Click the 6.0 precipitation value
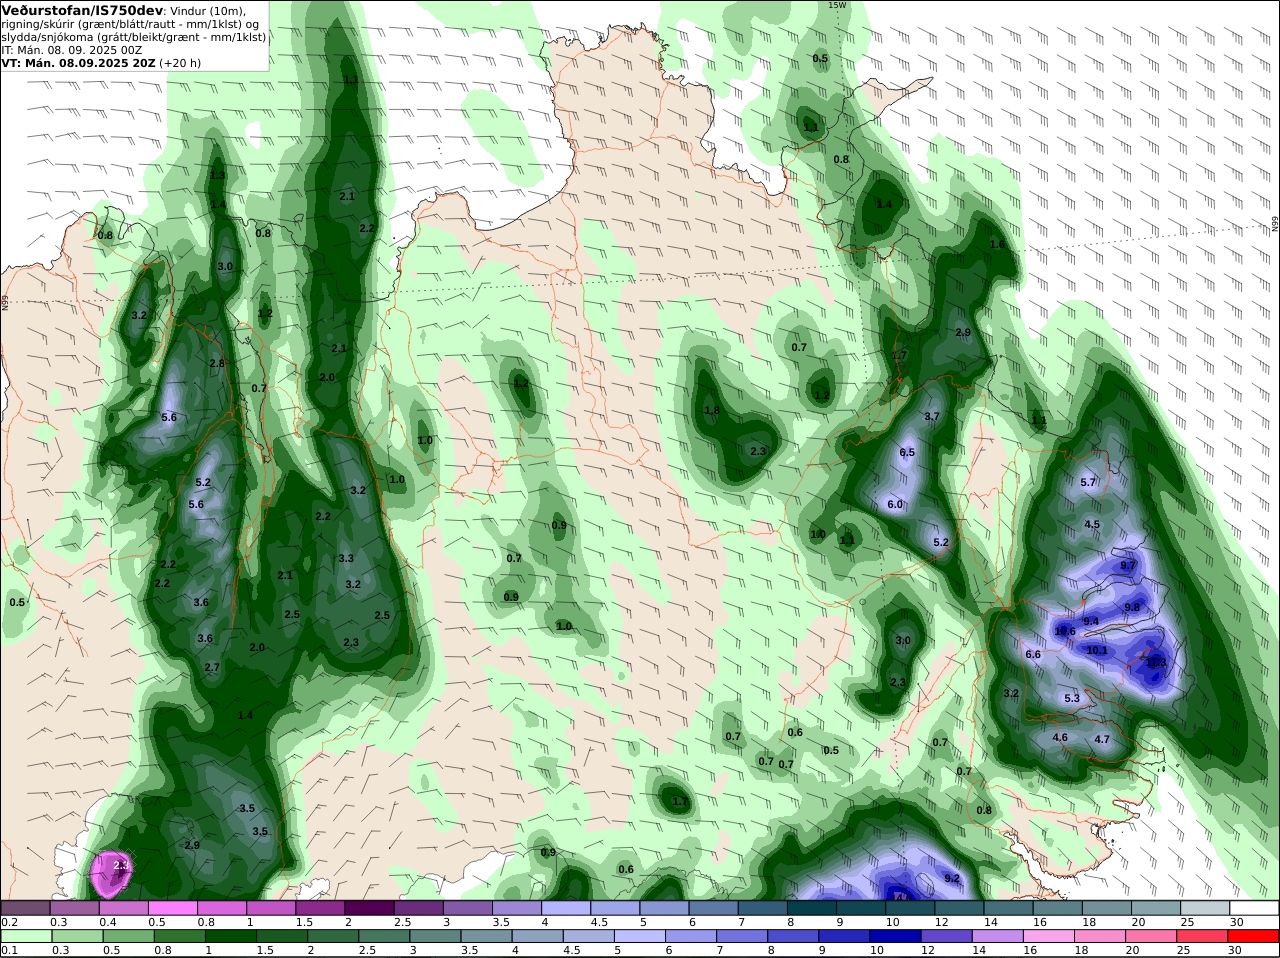 [895, 504]
